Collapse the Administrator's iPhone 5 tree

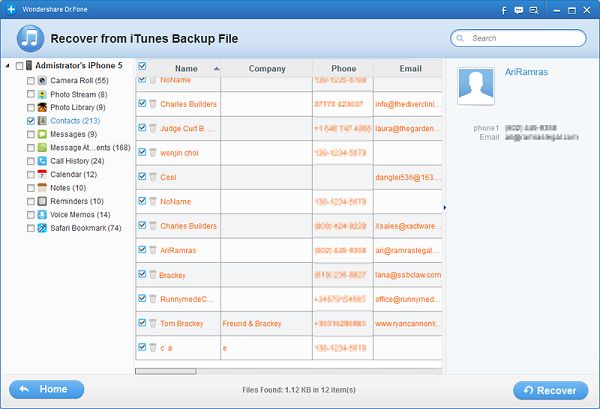8,66
